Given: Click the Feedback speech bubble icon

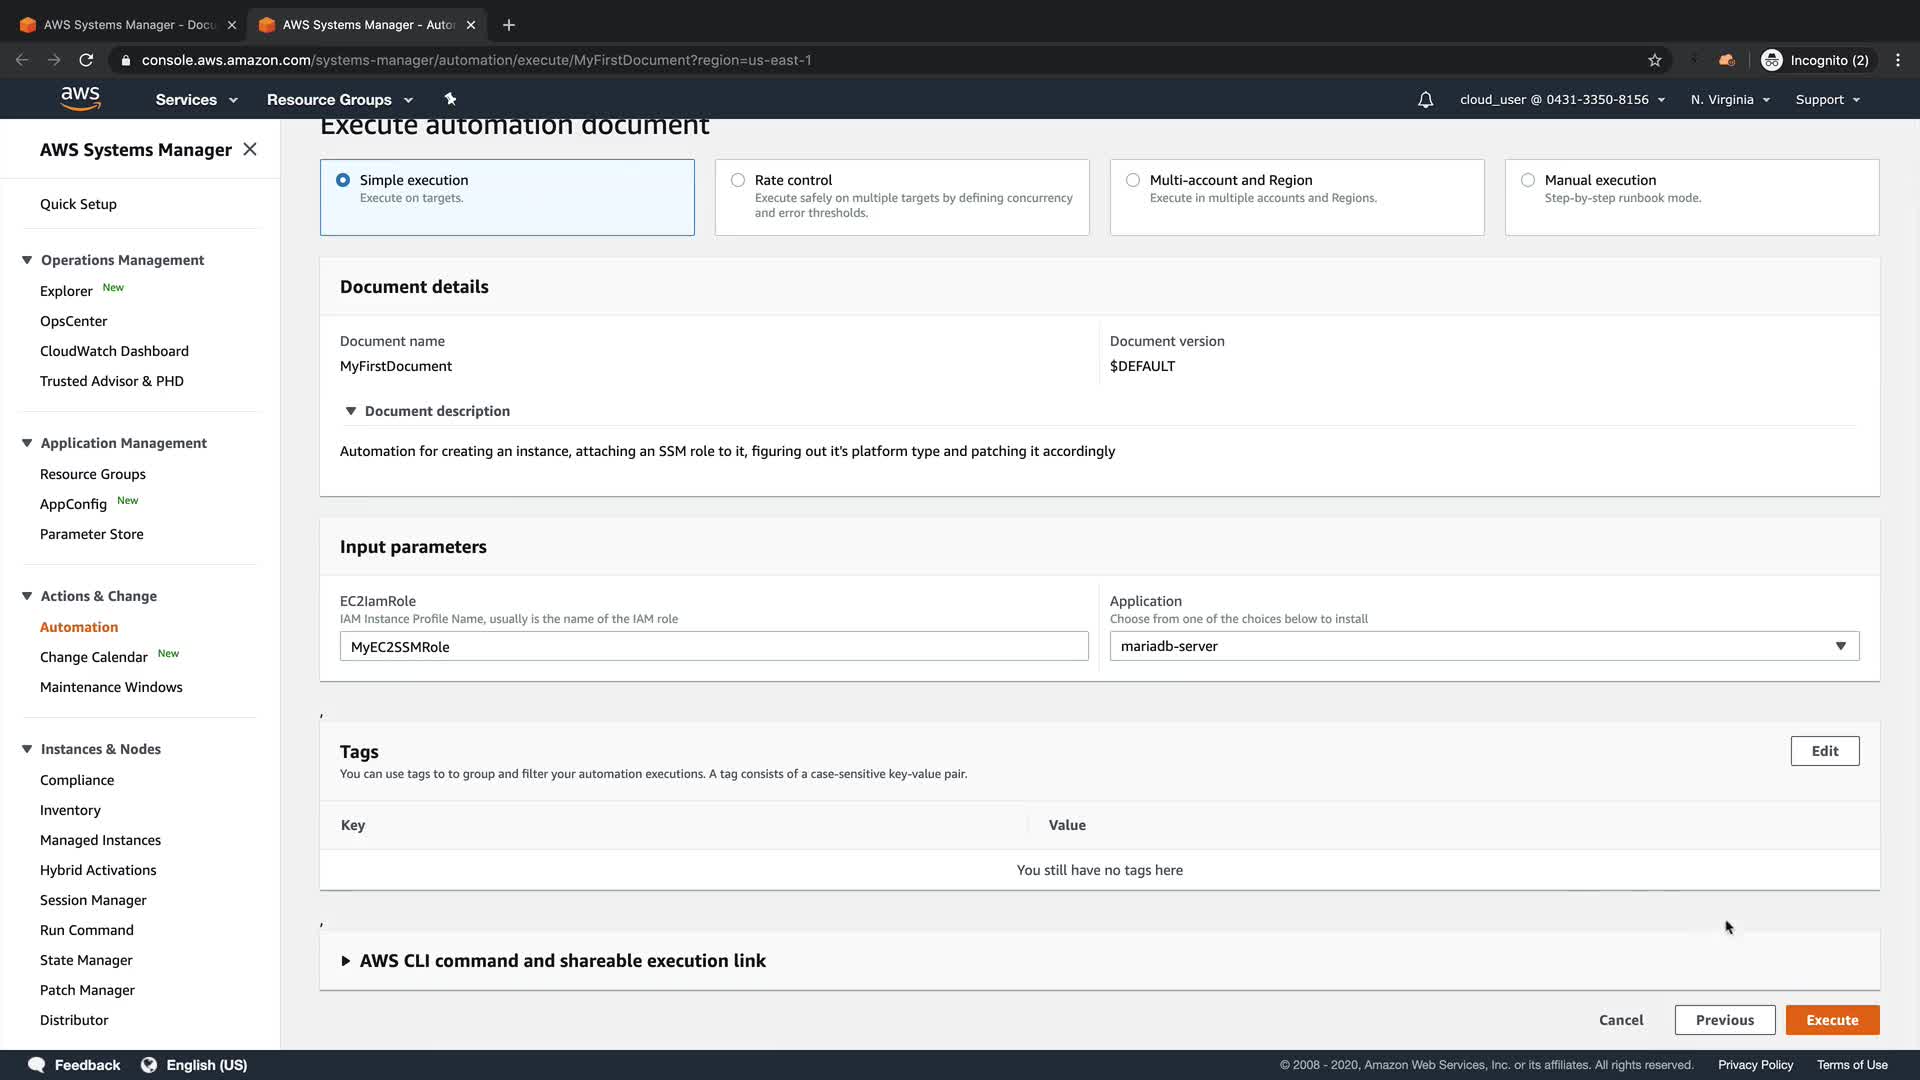Looking at the screenshot, I should tap(37, 1065).
